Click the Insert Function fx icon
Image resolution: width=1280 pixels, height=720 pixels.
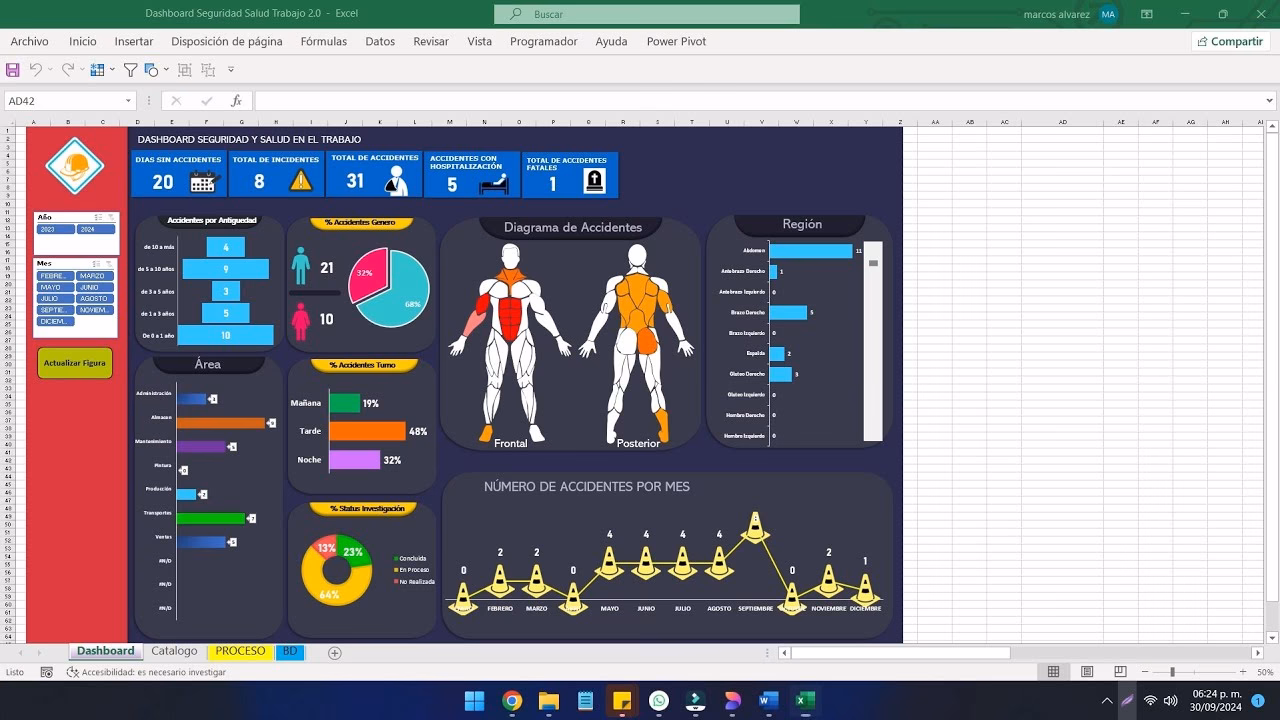[x=237, y=101]
